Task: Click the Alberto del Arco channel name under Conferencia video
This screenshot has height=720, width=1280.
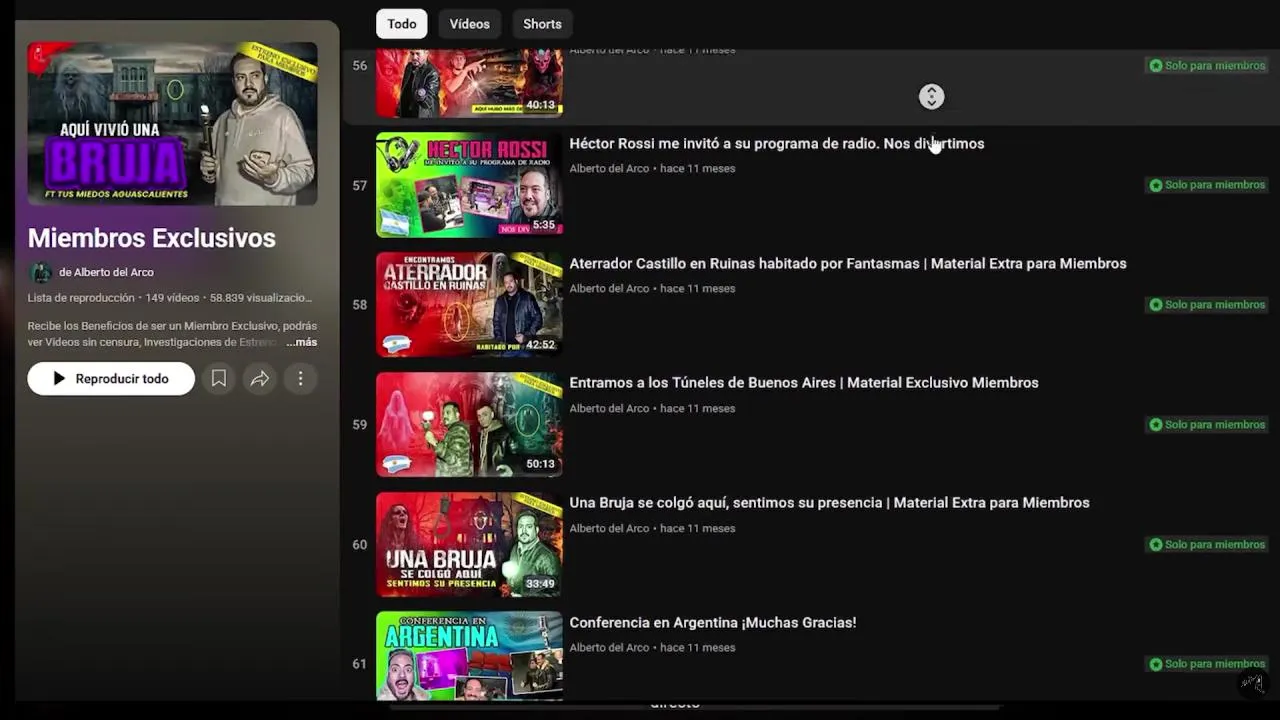Action: pyautogui.click(x=609, y=648)
